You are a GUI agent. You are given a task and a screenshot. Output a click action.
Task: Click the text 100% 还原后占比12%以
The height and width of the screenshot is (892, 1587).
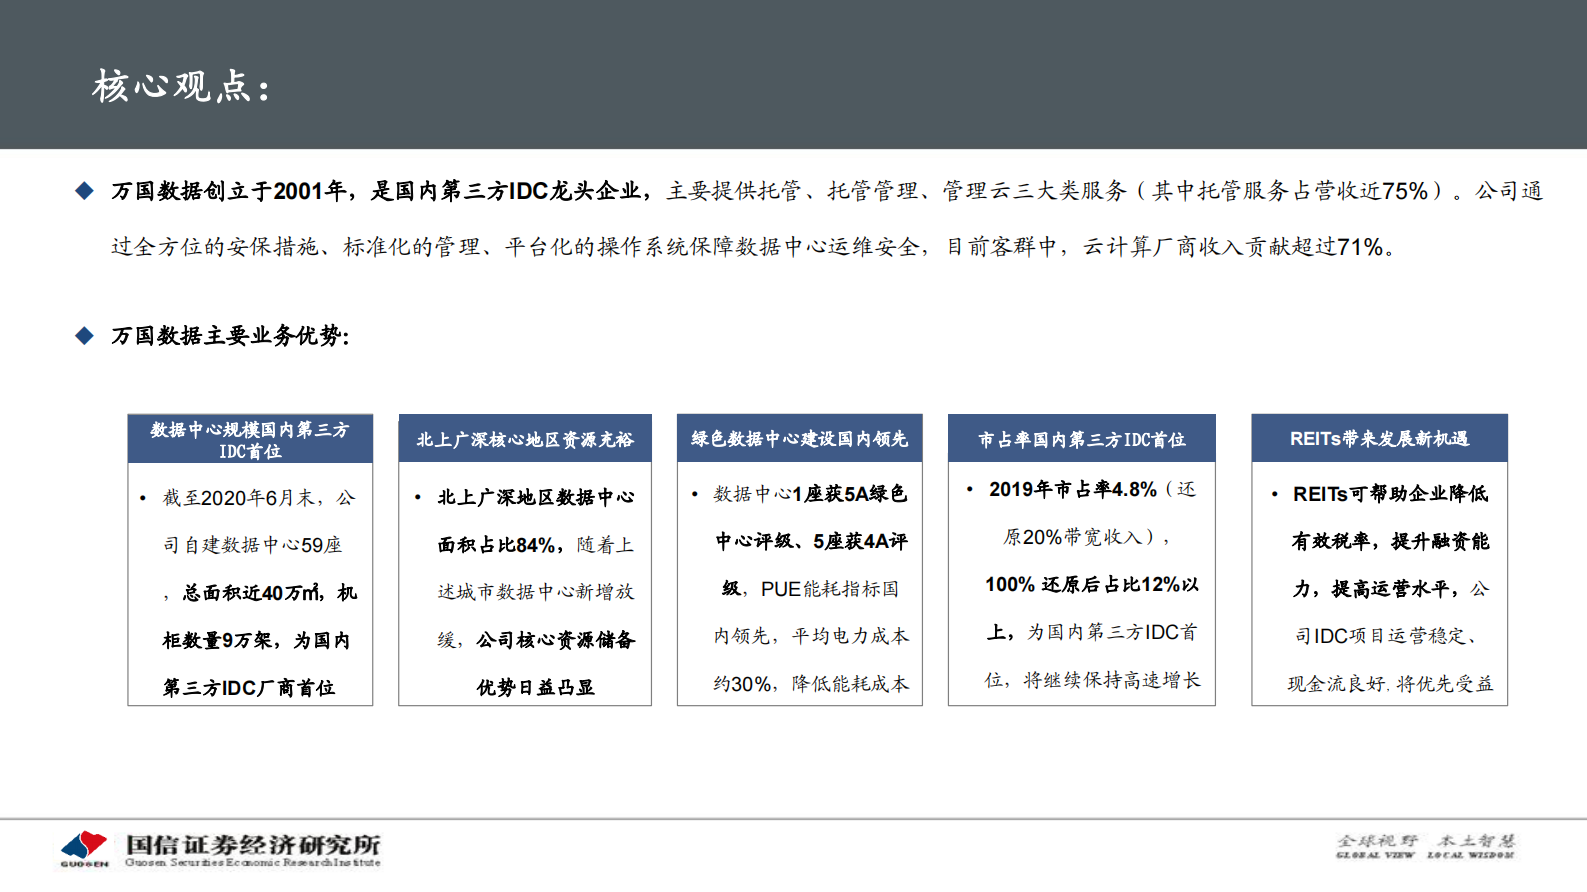click(1092, 584)
